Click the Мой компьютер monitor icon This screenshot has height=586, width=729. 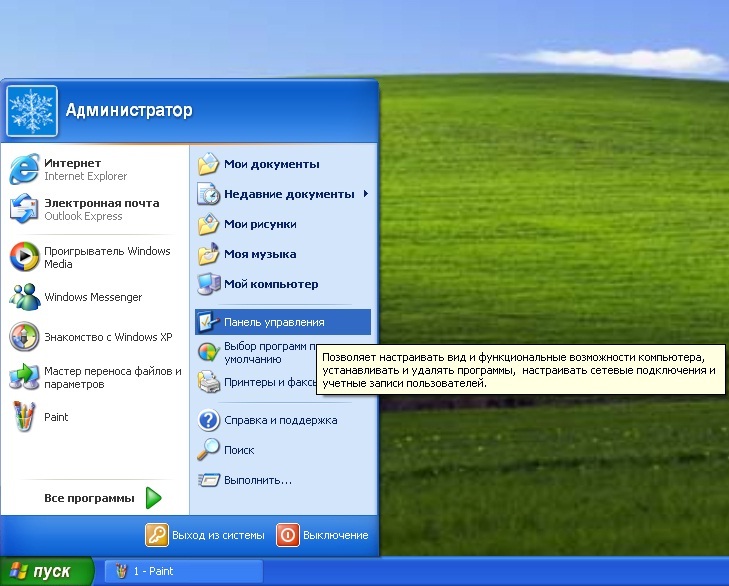coord(208,284)
